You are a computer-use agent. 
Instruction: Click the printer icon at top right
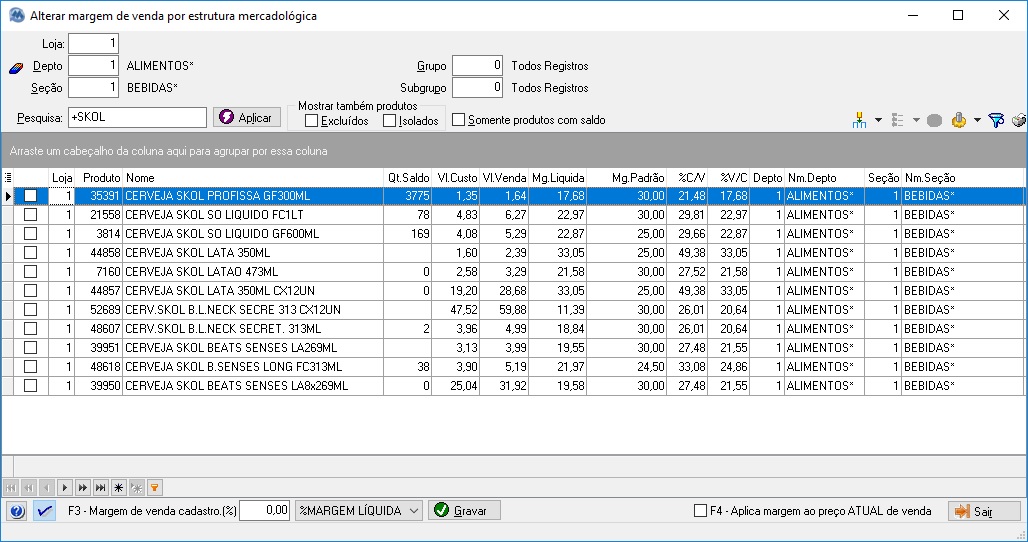coord(1019,120)
